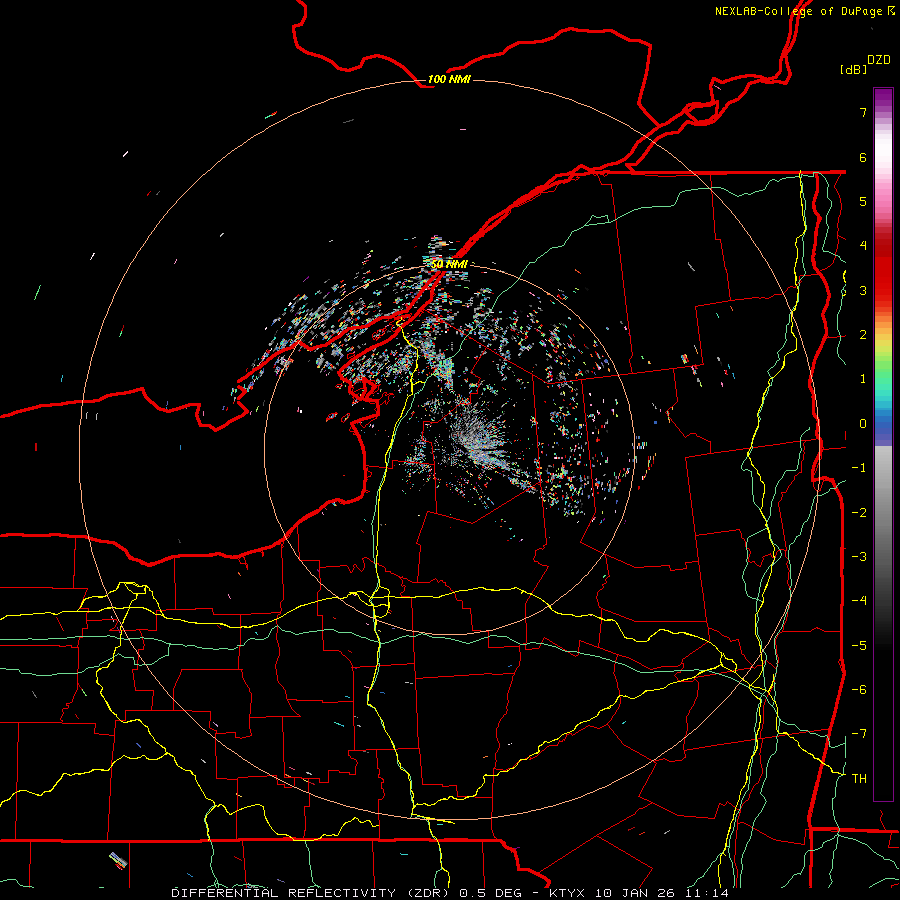Click the DIFFERENTIAL REFLECTIVITY (ZDR) title text

pyautogui.click(x=312, y=893)
